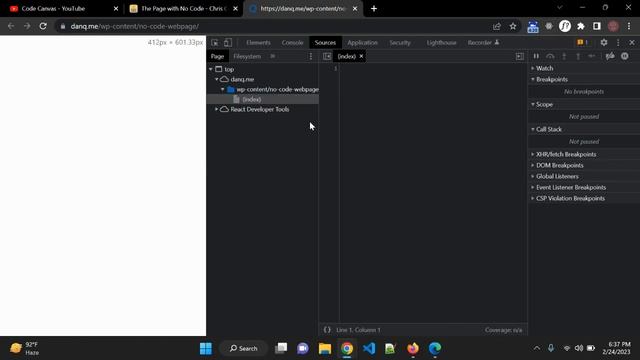This screenshot has height=360, width=640.
Task: Open the Chrome three-dot menu
Action: (x=629, y=26)
